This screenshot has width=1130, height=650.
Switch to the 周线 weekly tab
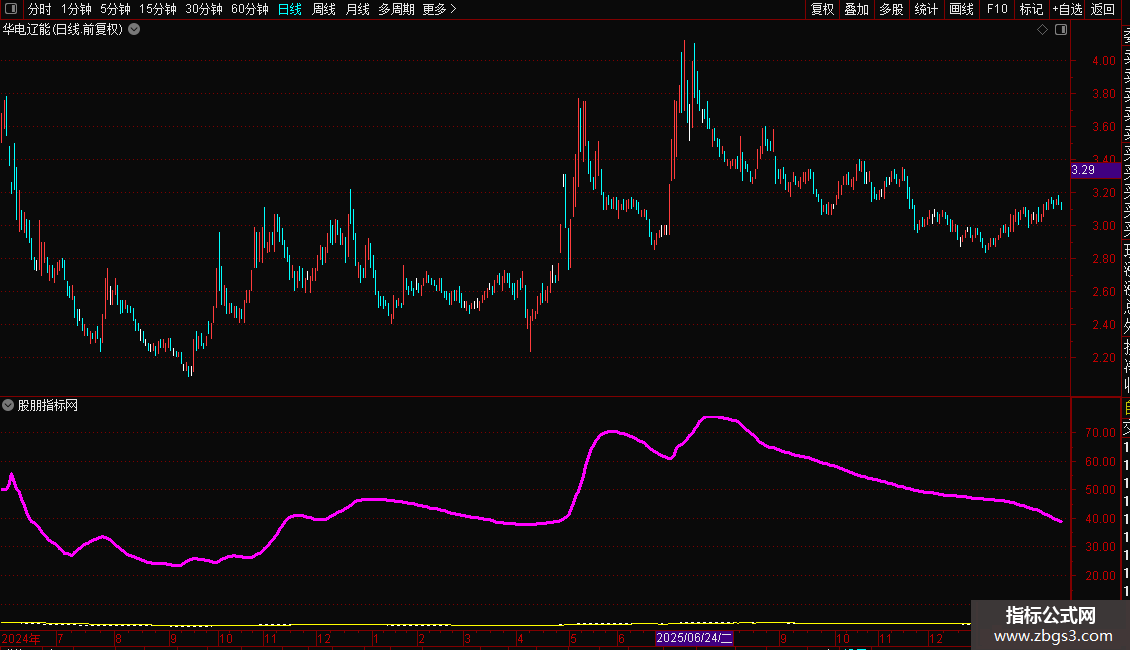(324, 9)
